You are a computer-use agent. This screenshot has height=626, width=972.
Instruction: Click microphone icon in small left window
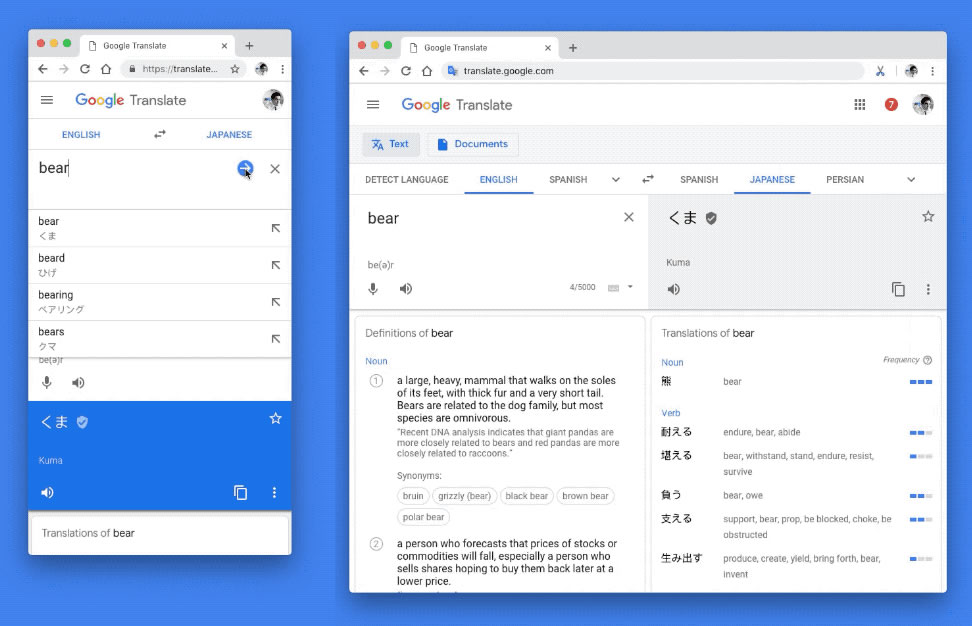46,382
